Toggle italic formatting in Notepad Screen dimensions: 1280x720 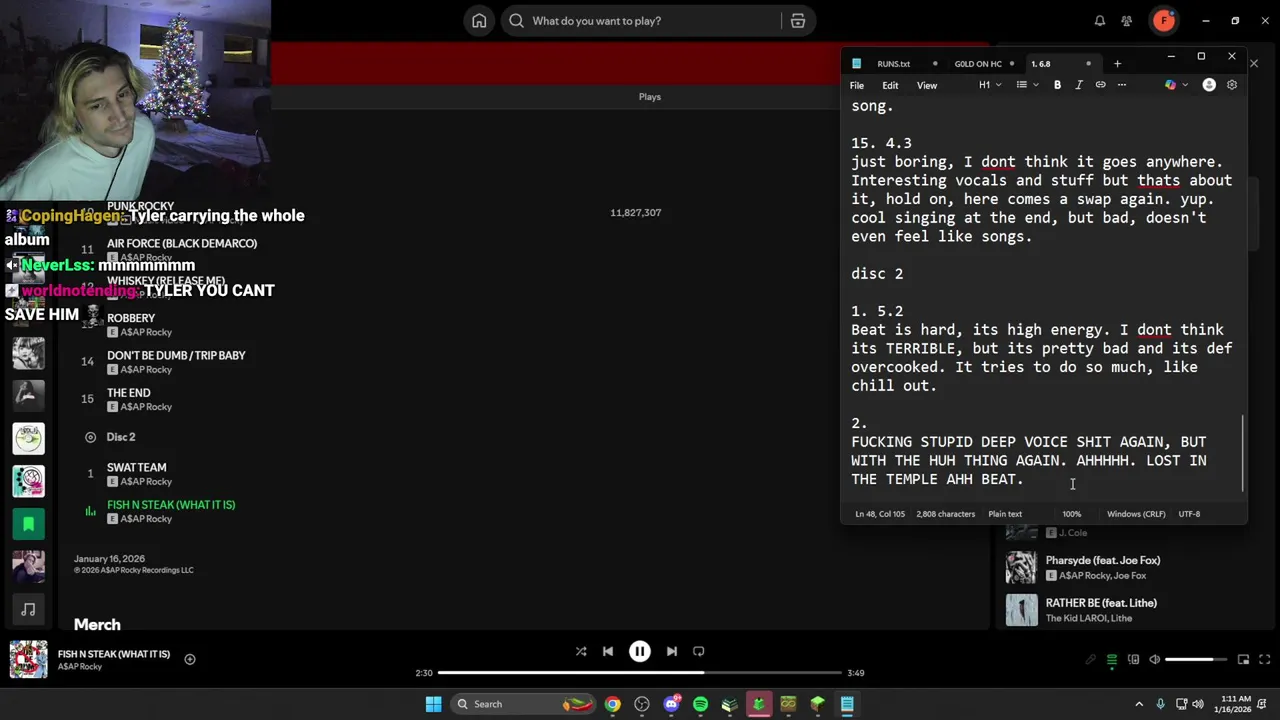(1079, 85)
